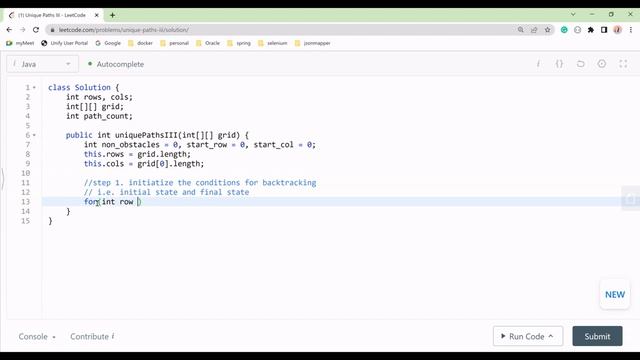Open the Unify User Portal bookmark
The width and height of the screenshot is (640, 360).
point(64,43)
